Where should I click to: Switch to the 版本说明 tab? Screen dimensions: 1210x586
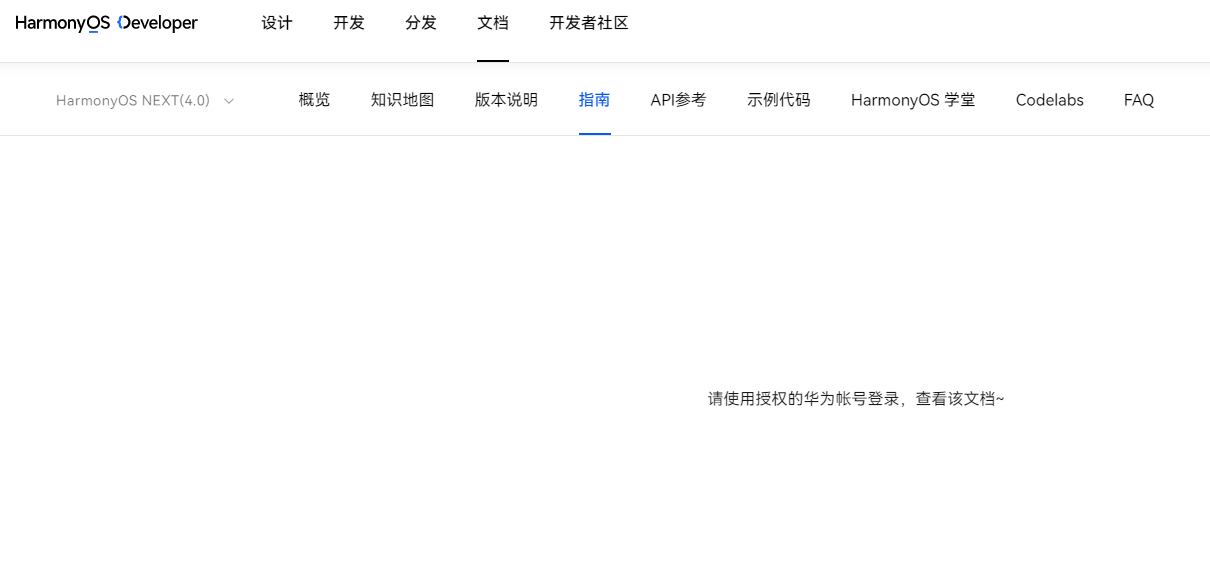click(506, 100)
